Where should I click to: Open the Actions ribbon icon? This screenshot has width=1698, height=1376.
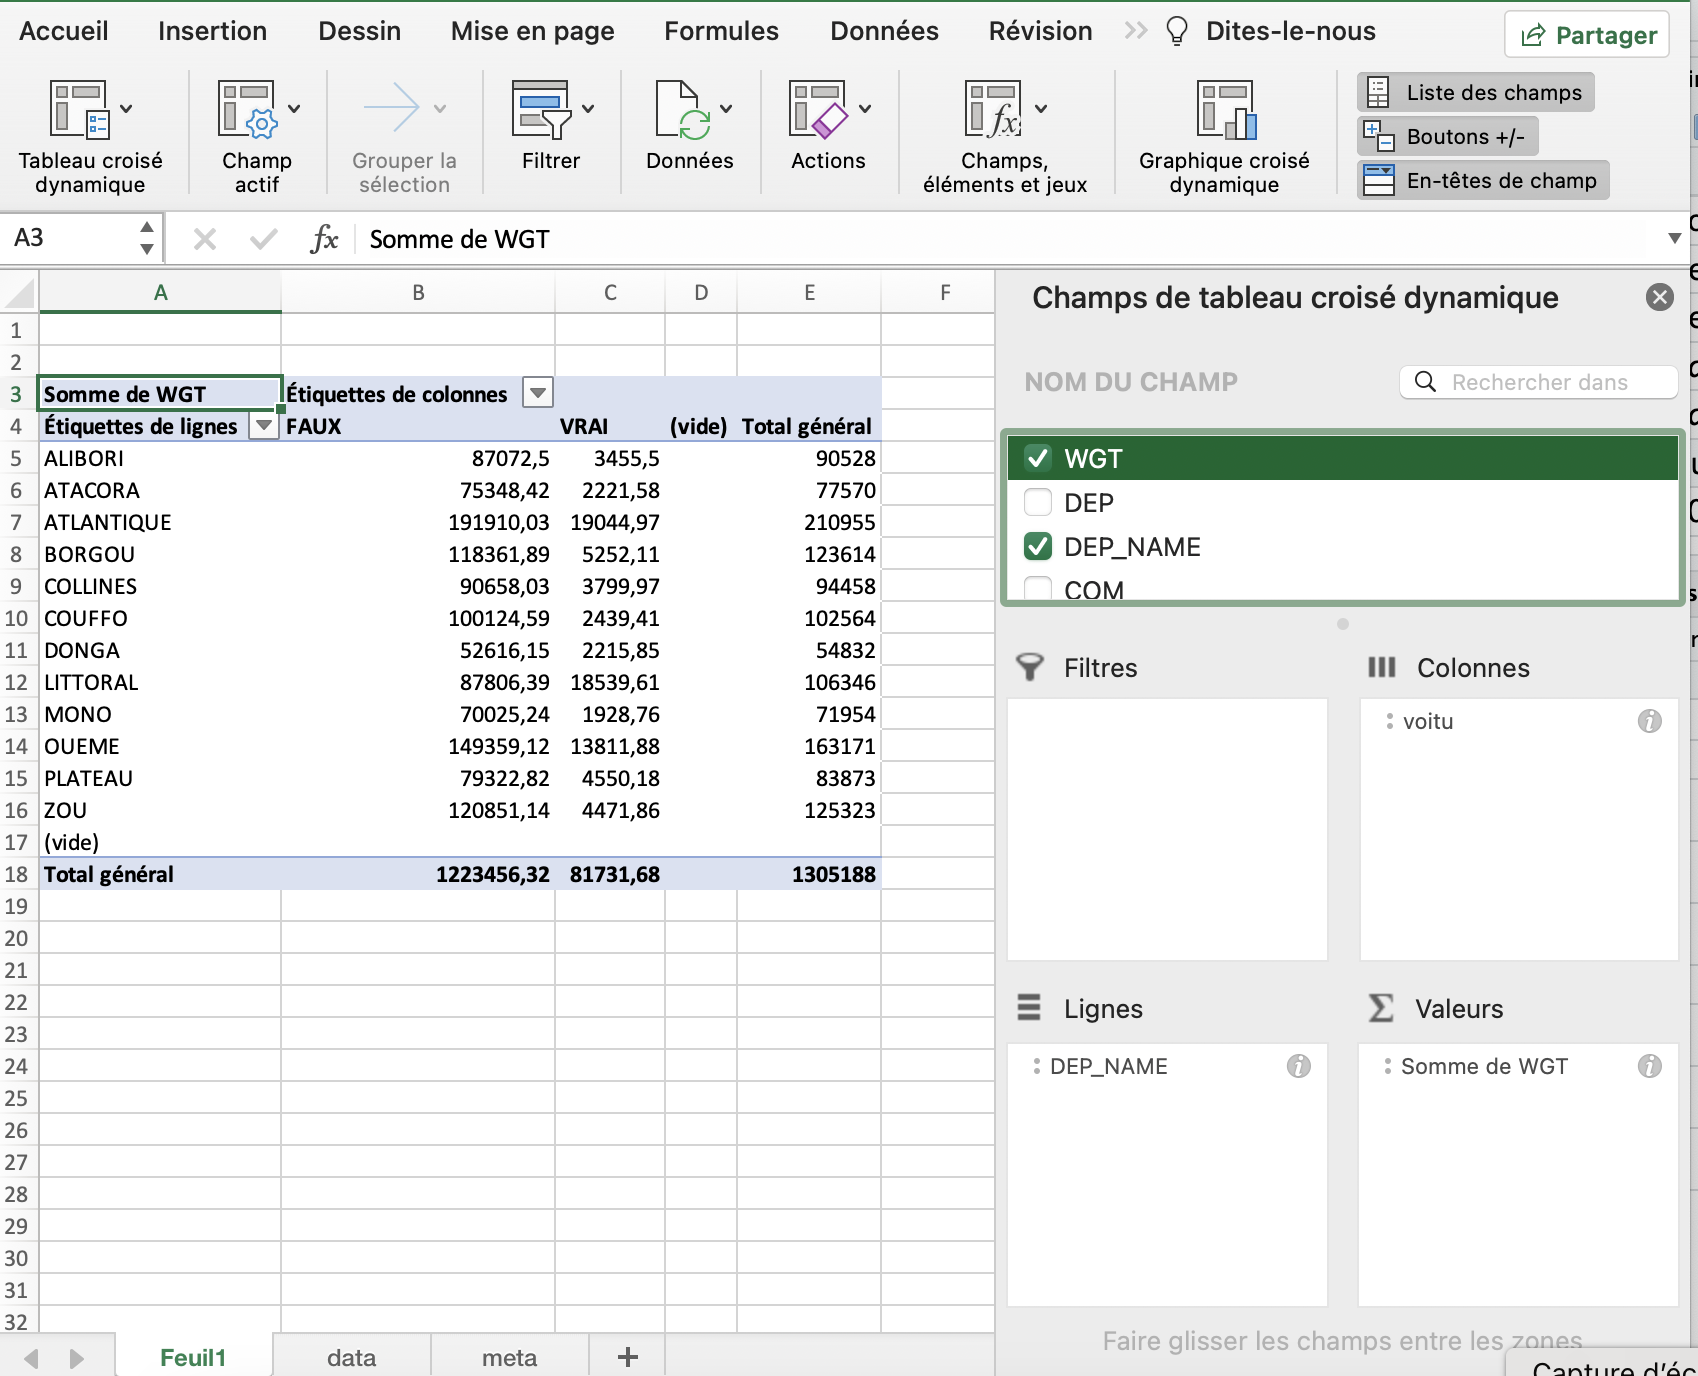[x=818, y=110]
